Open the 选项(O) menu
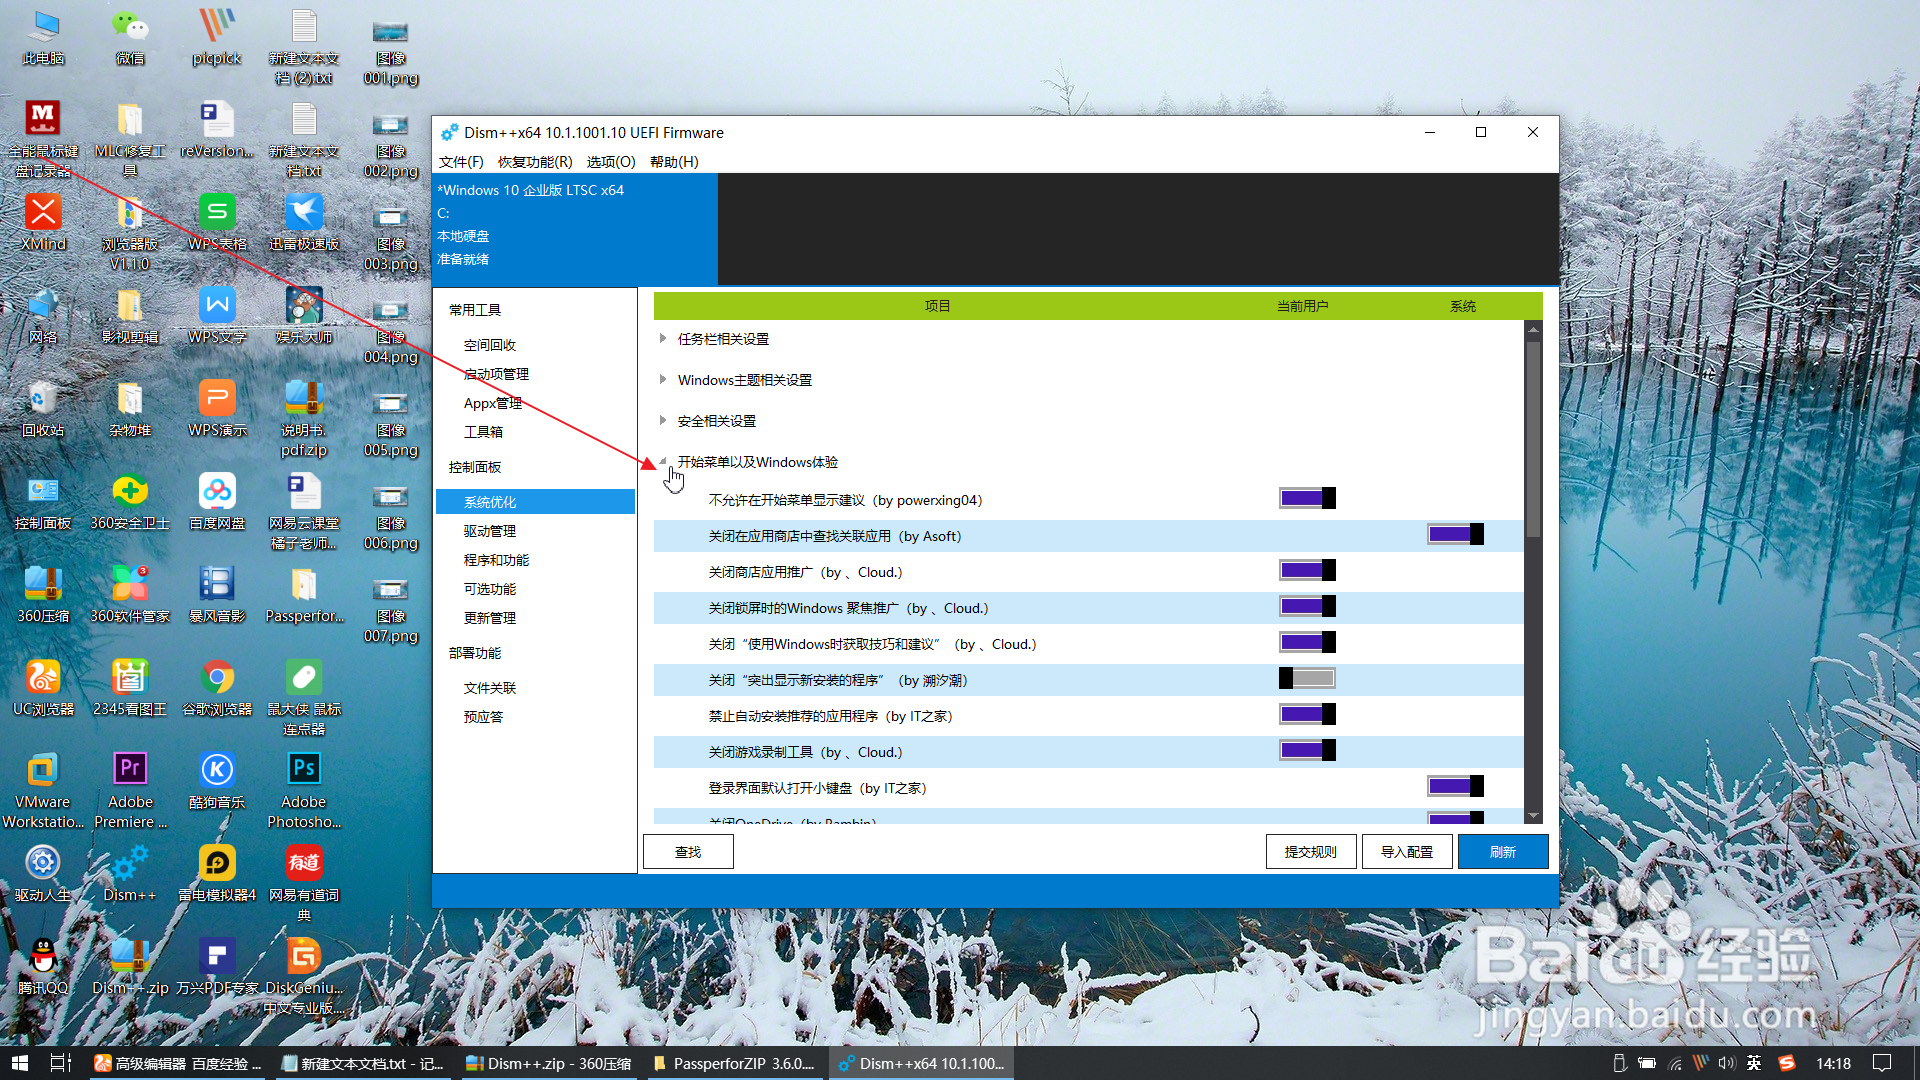This screenshot has height=1080, width=1920. (611, 161)
